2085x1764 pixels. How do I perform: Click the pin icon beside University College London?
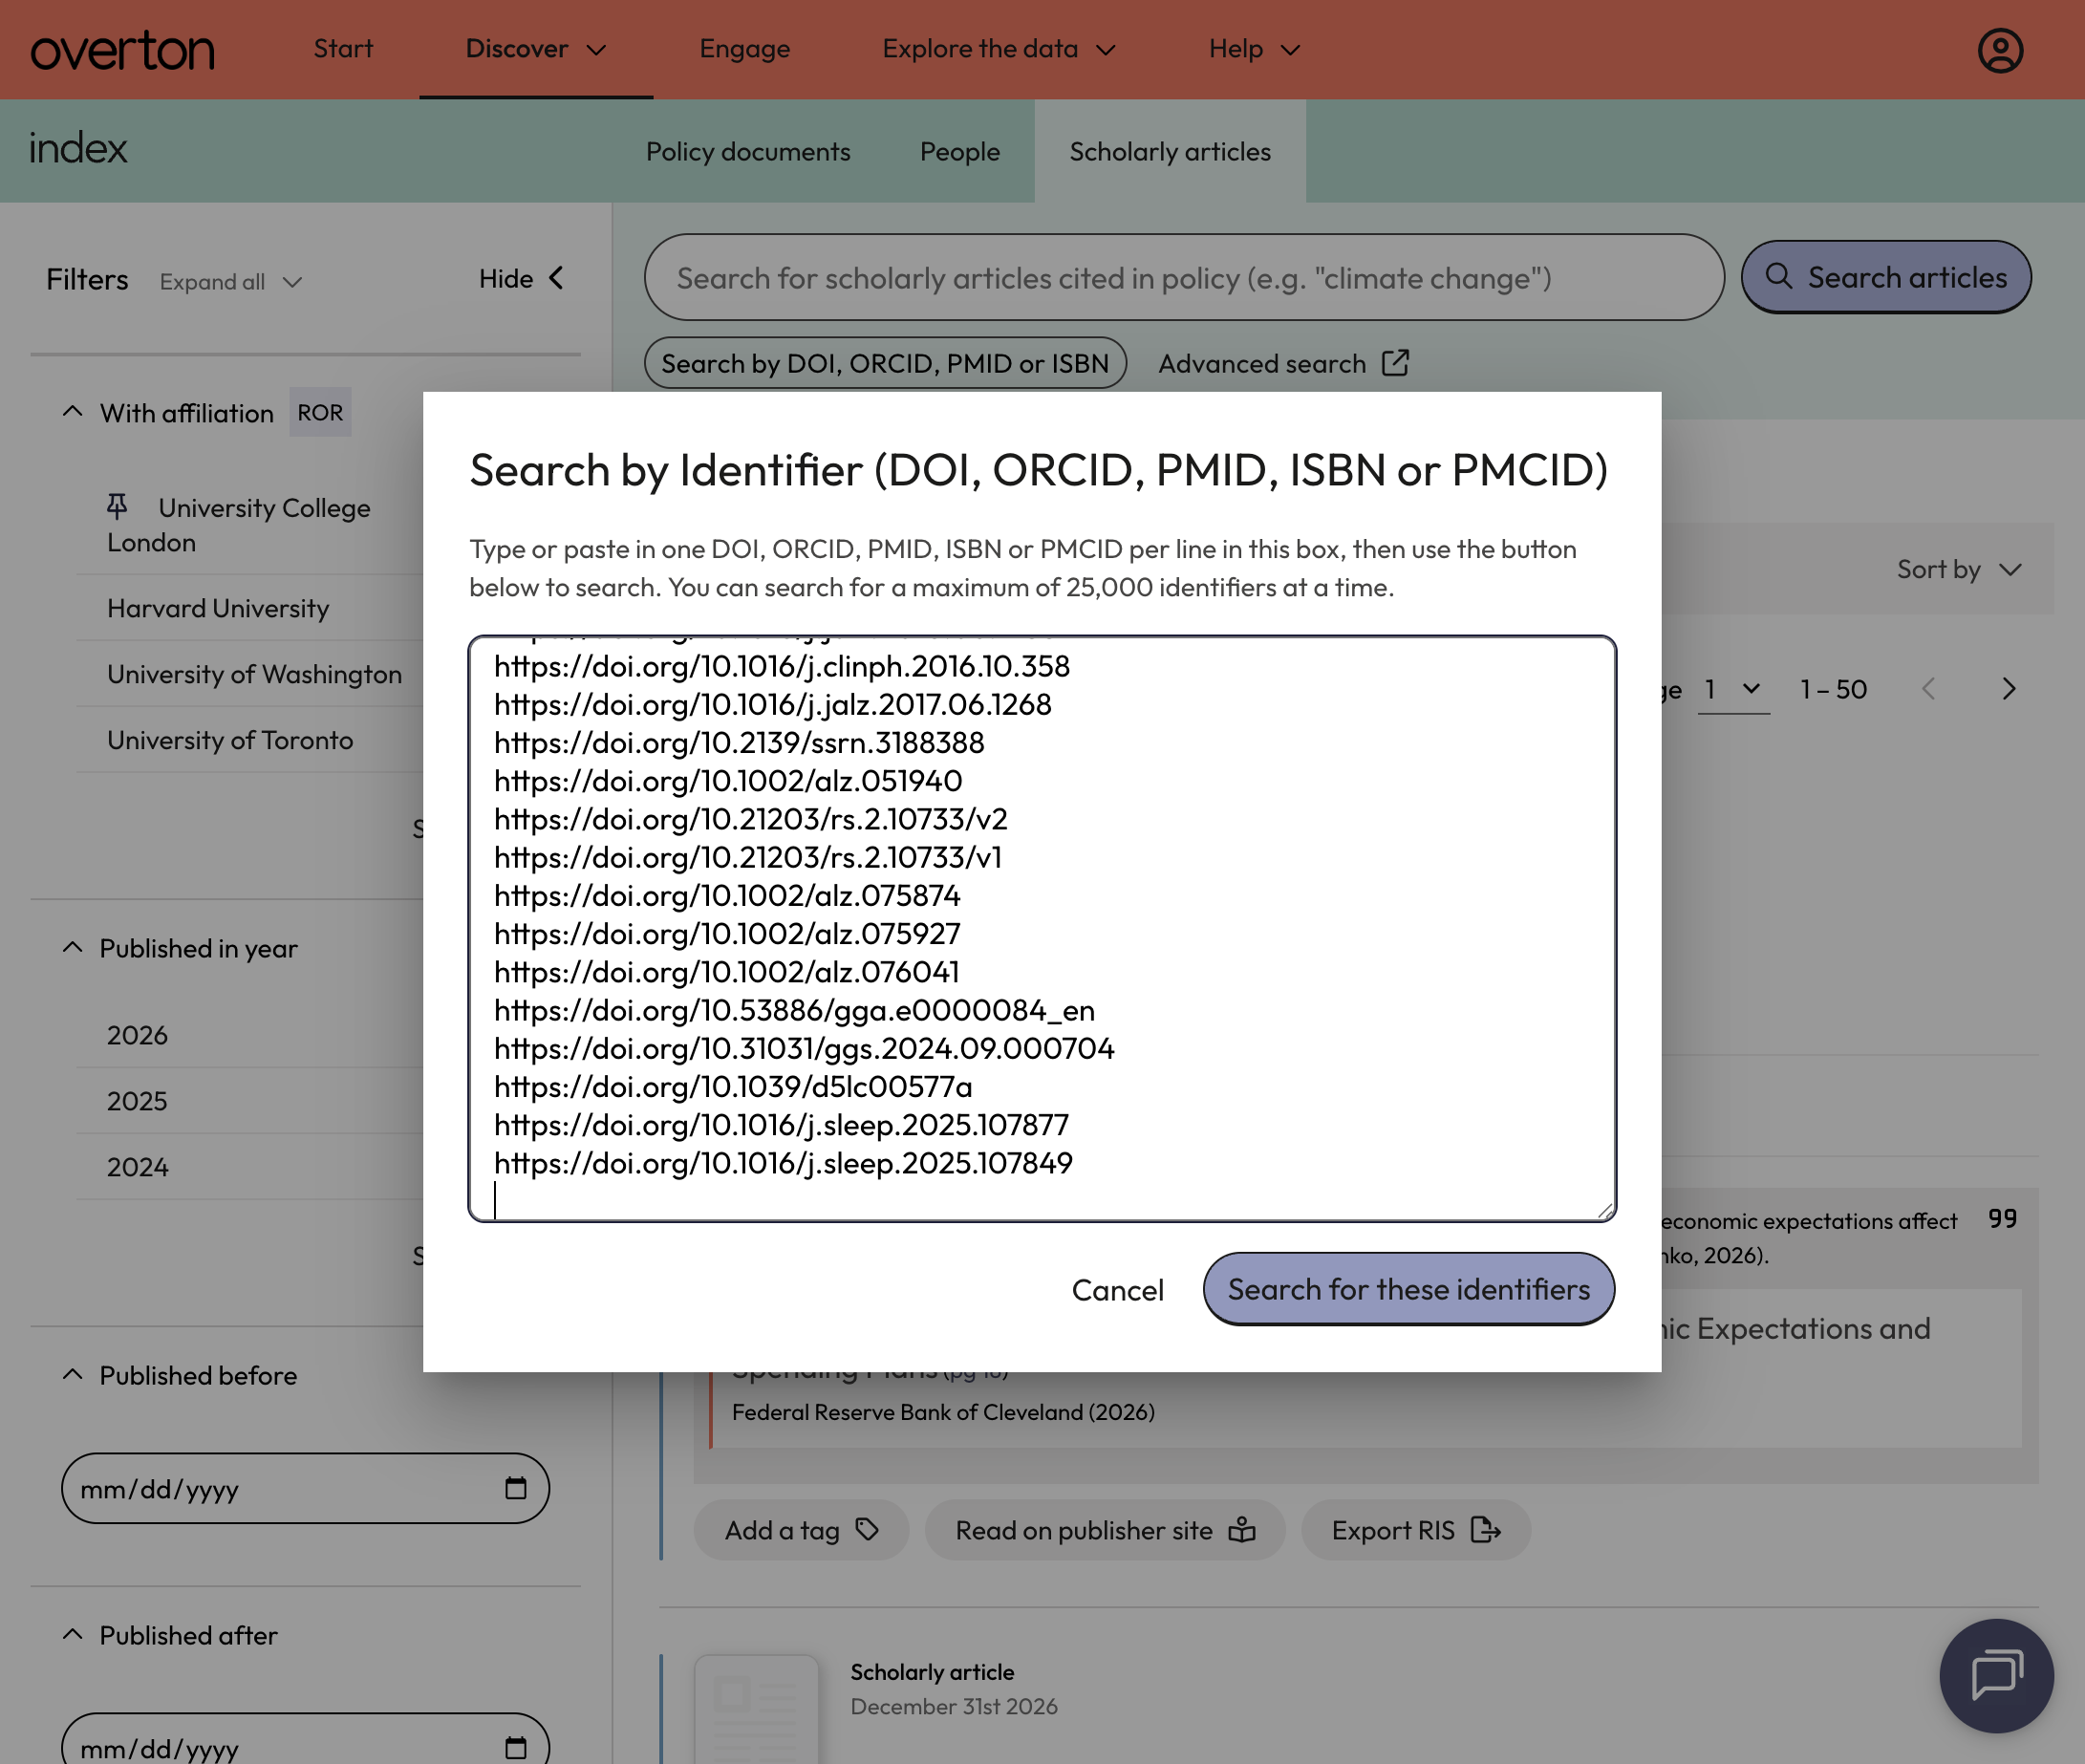point(117,506)
